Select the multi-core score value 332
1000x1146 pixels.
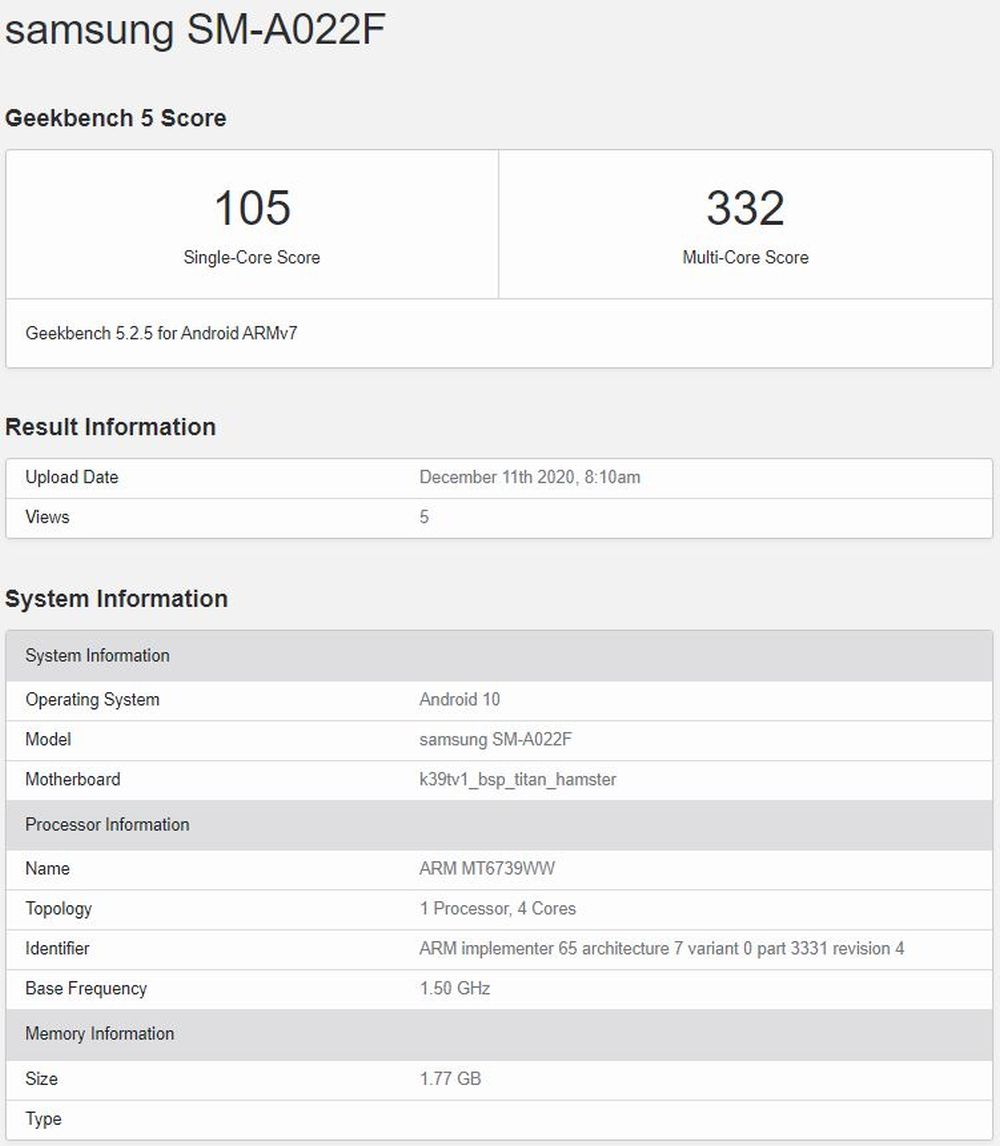[x=745, y=208]
